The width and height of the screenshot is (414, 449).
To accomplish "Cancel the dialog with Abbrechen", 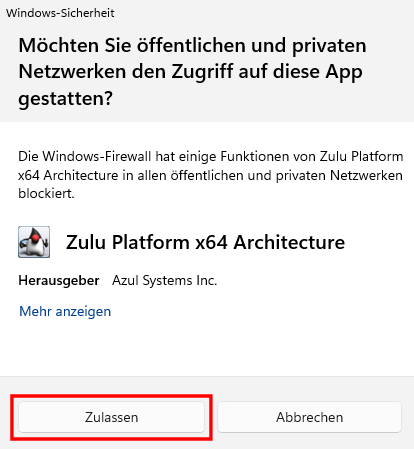I will pos(309,417).
